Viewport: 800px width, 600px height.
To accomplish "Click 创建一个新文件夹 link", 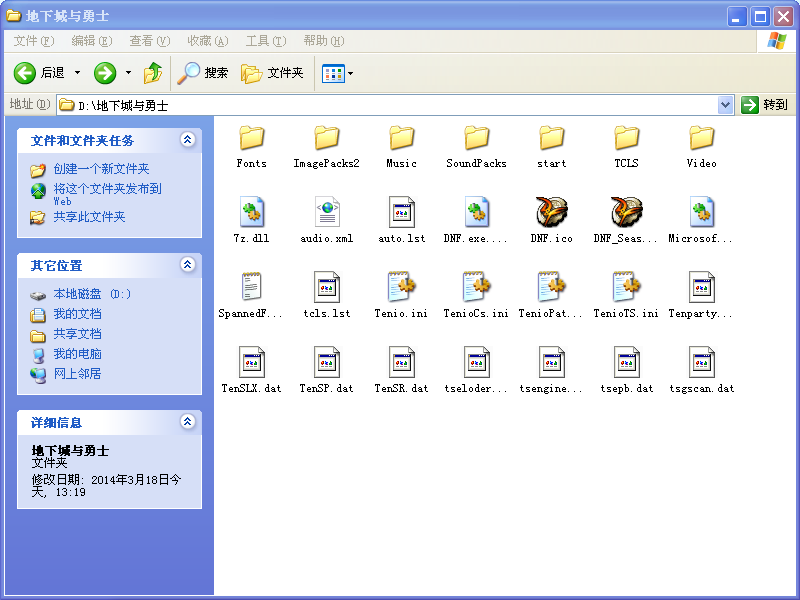I will pyautogui.click(x=101, y=169).
